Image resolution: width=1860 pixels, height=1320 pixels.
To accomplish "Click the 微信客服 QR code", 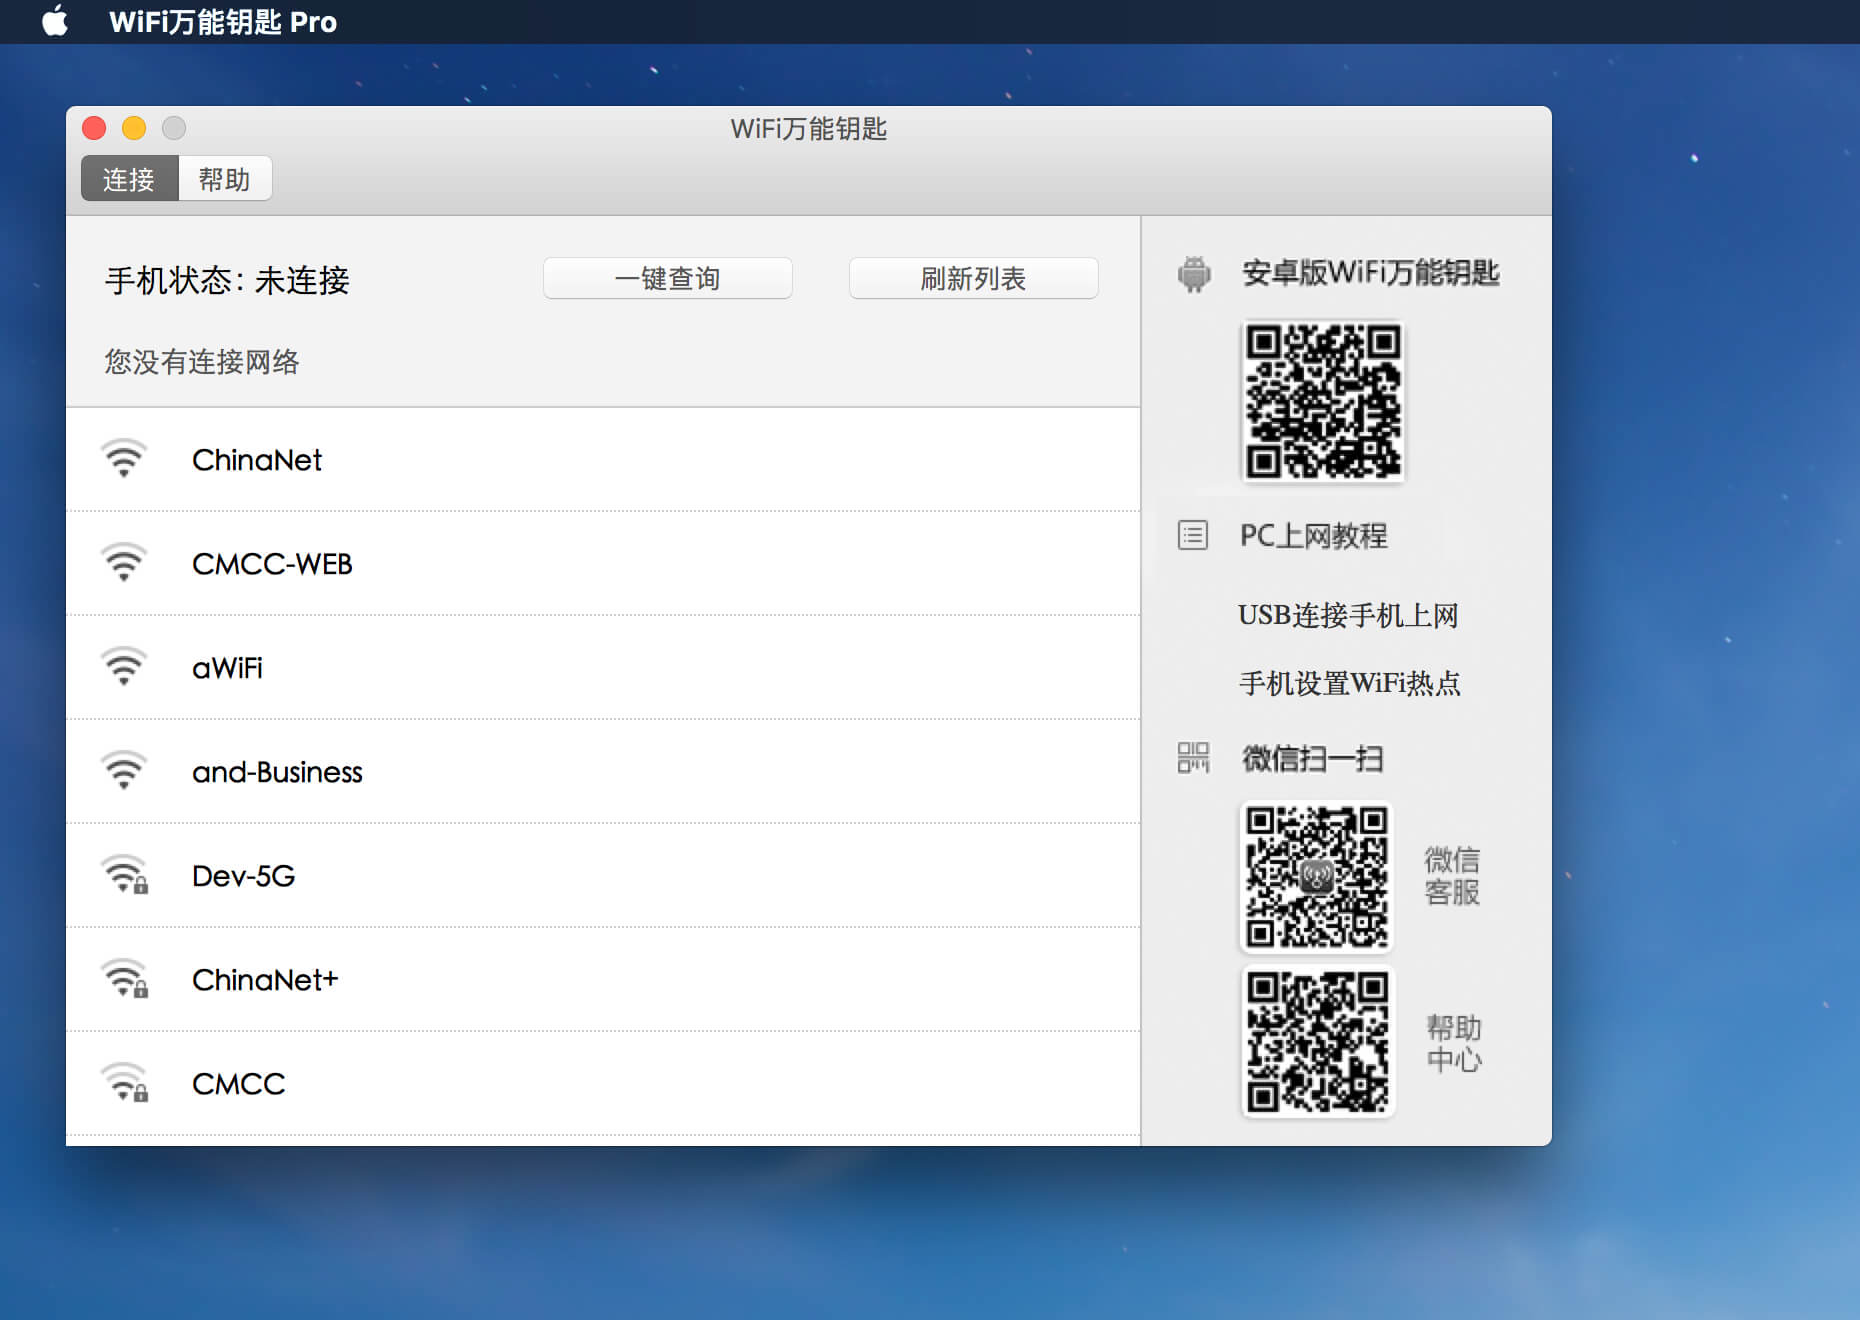I will 1317,877.
